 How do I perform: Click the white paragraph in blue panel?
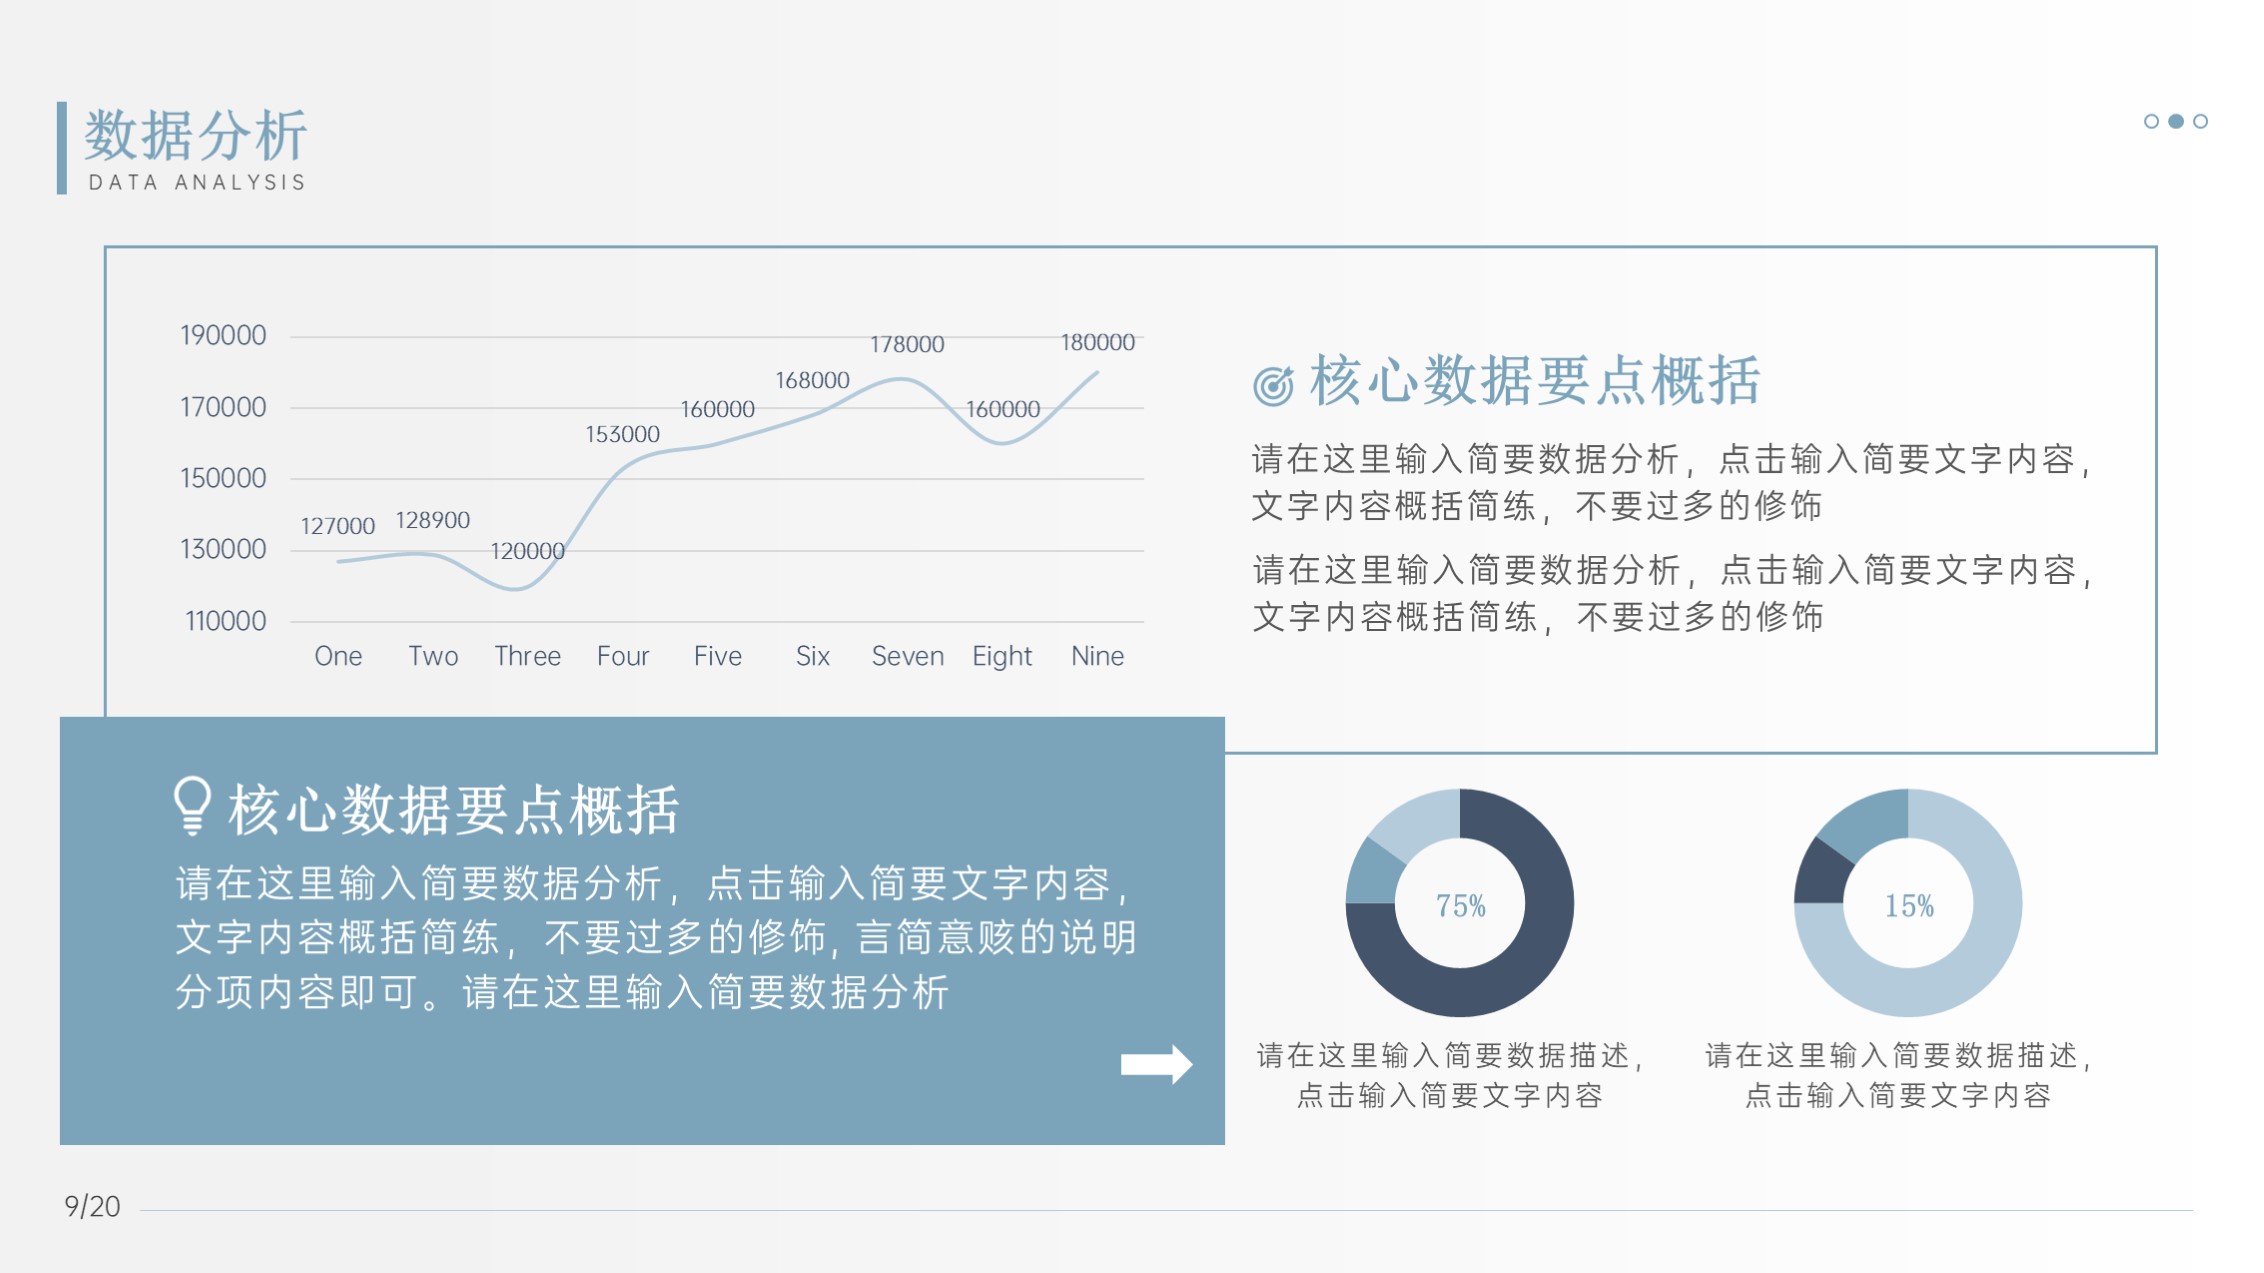(656, 938)
